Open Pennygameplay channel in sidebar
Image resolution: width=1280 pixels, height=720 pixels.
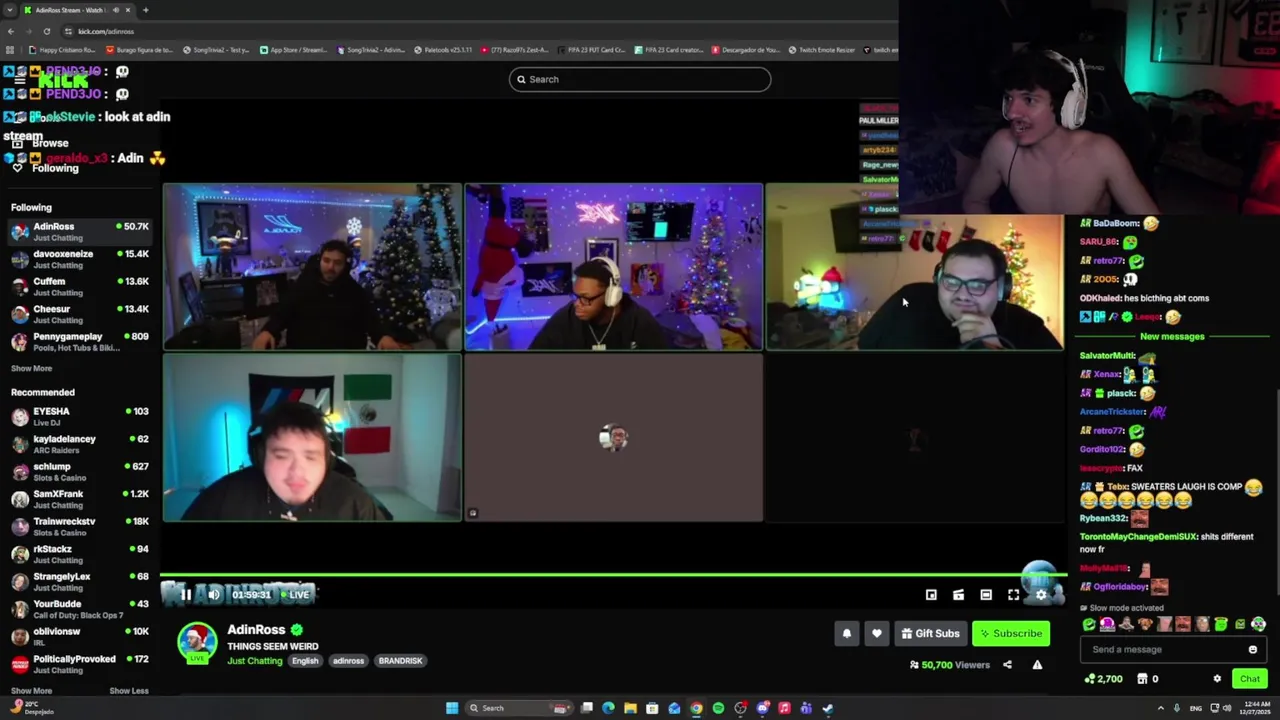(x=80, y=341)
